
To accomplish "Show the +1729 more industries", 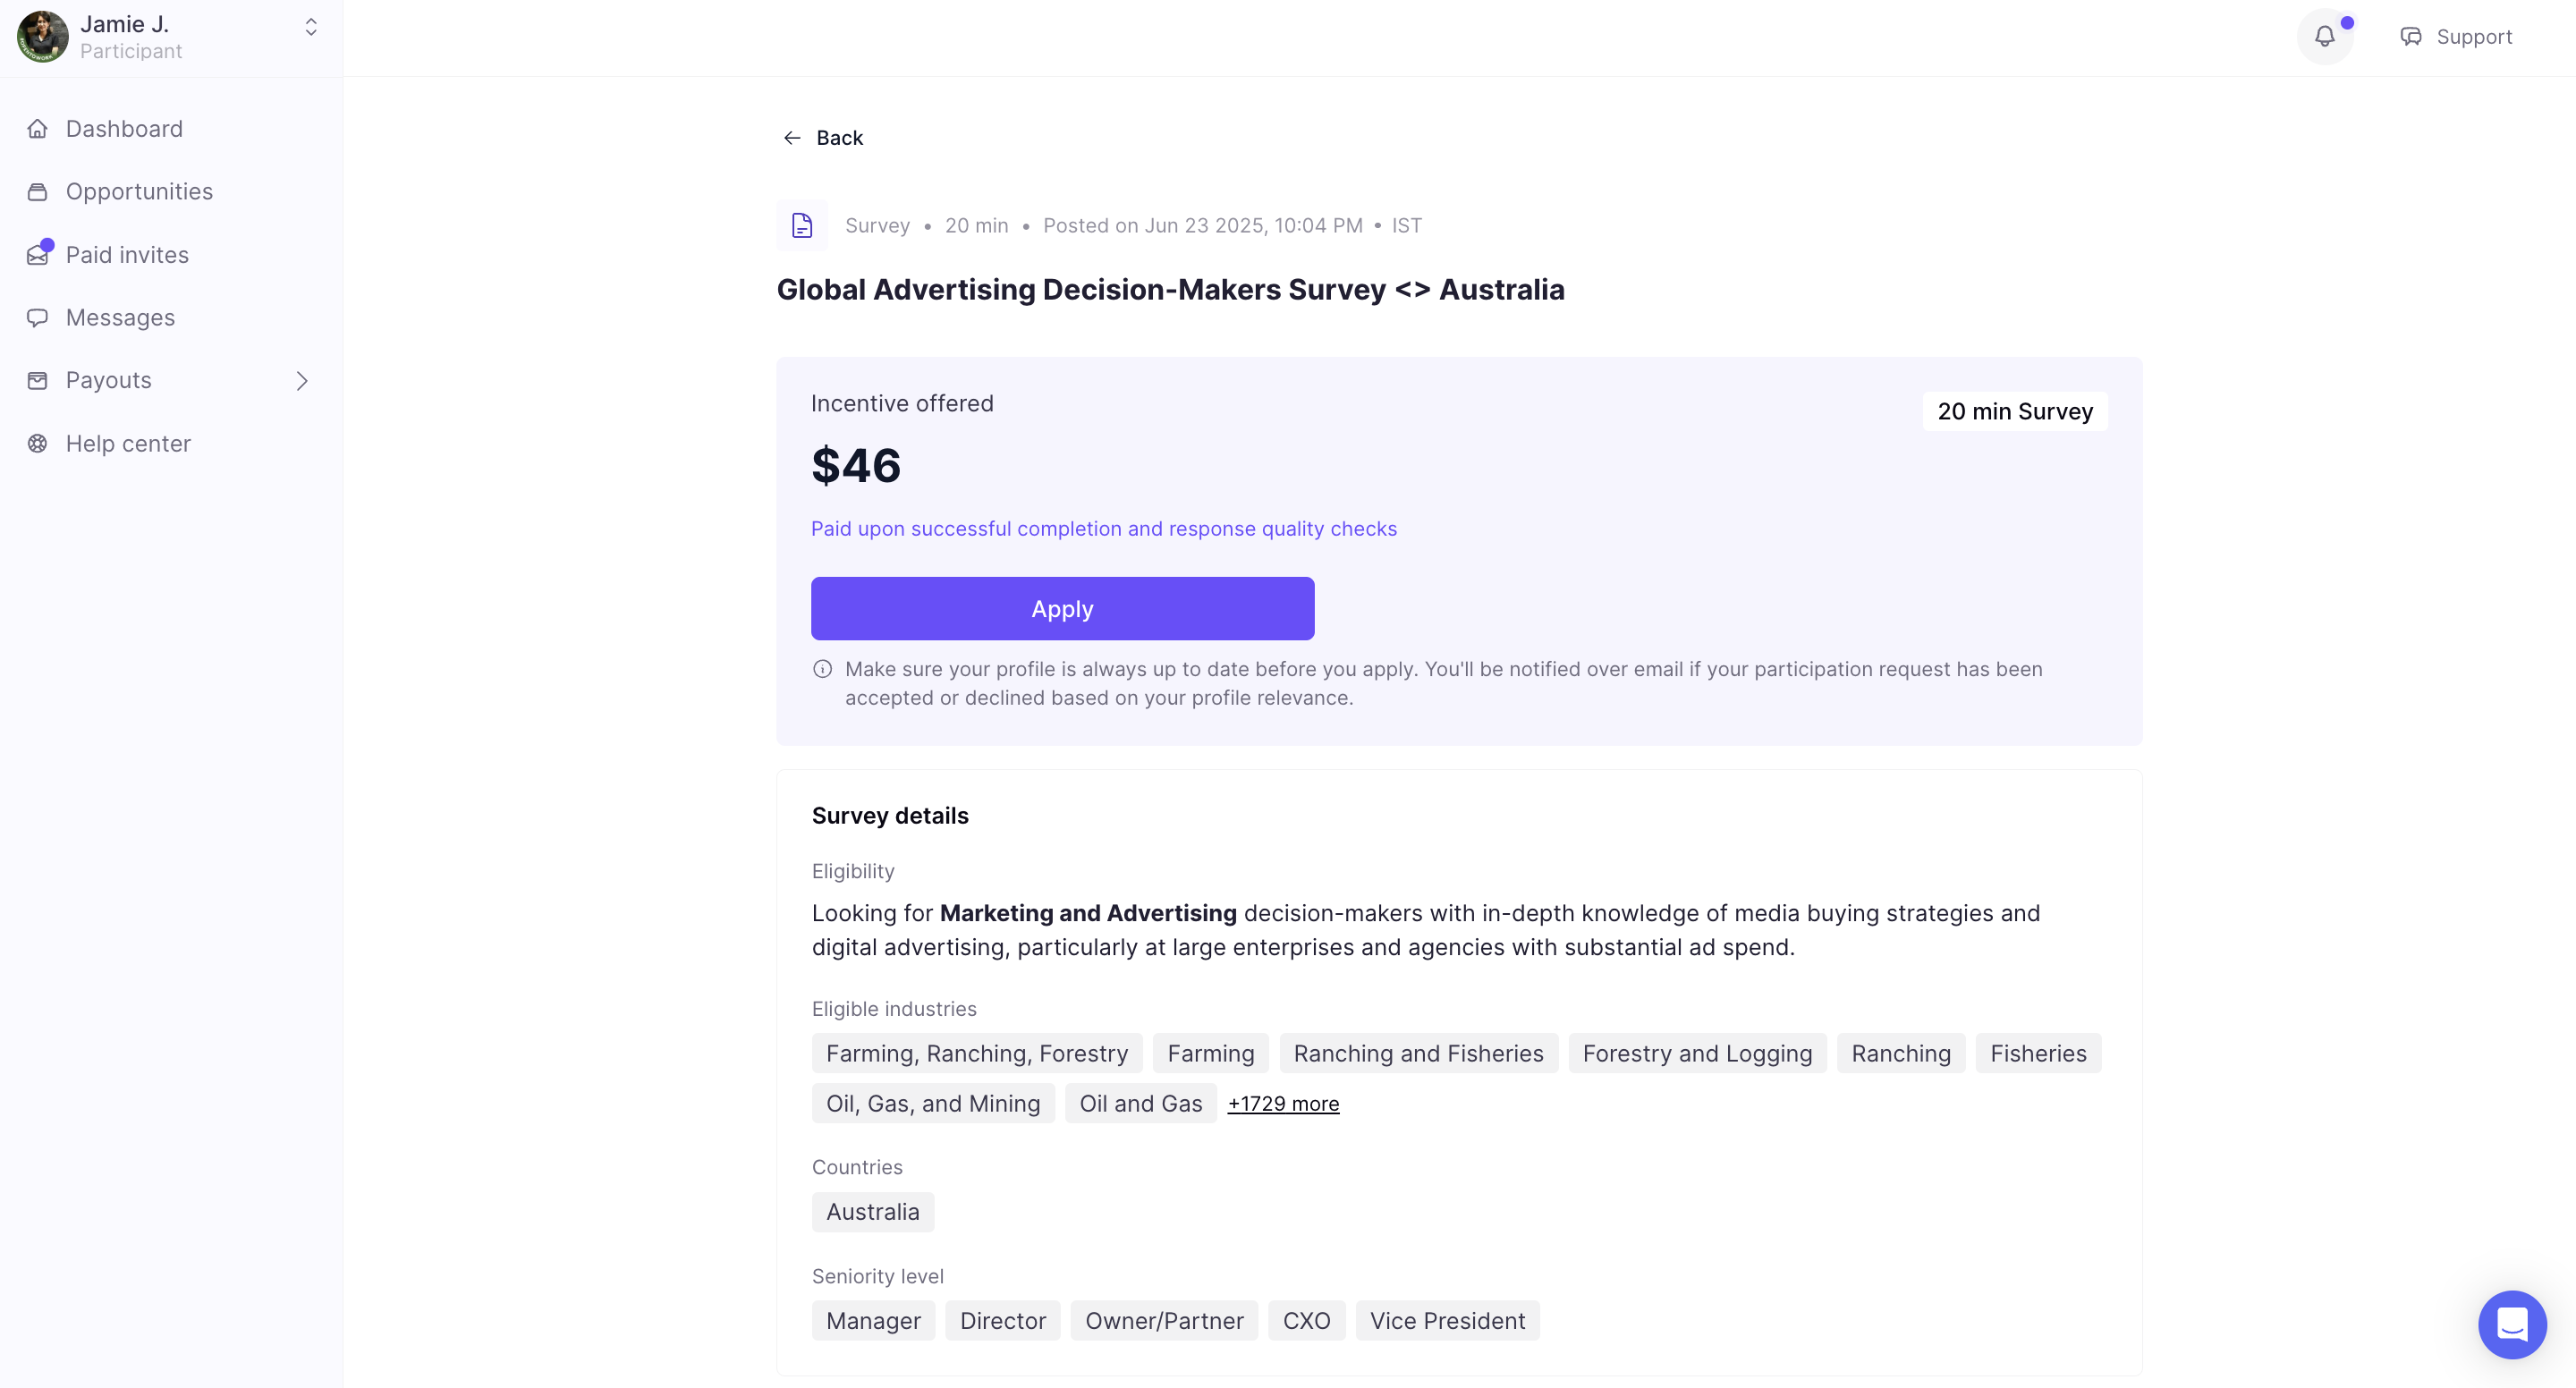I will click(1283, 1104).
